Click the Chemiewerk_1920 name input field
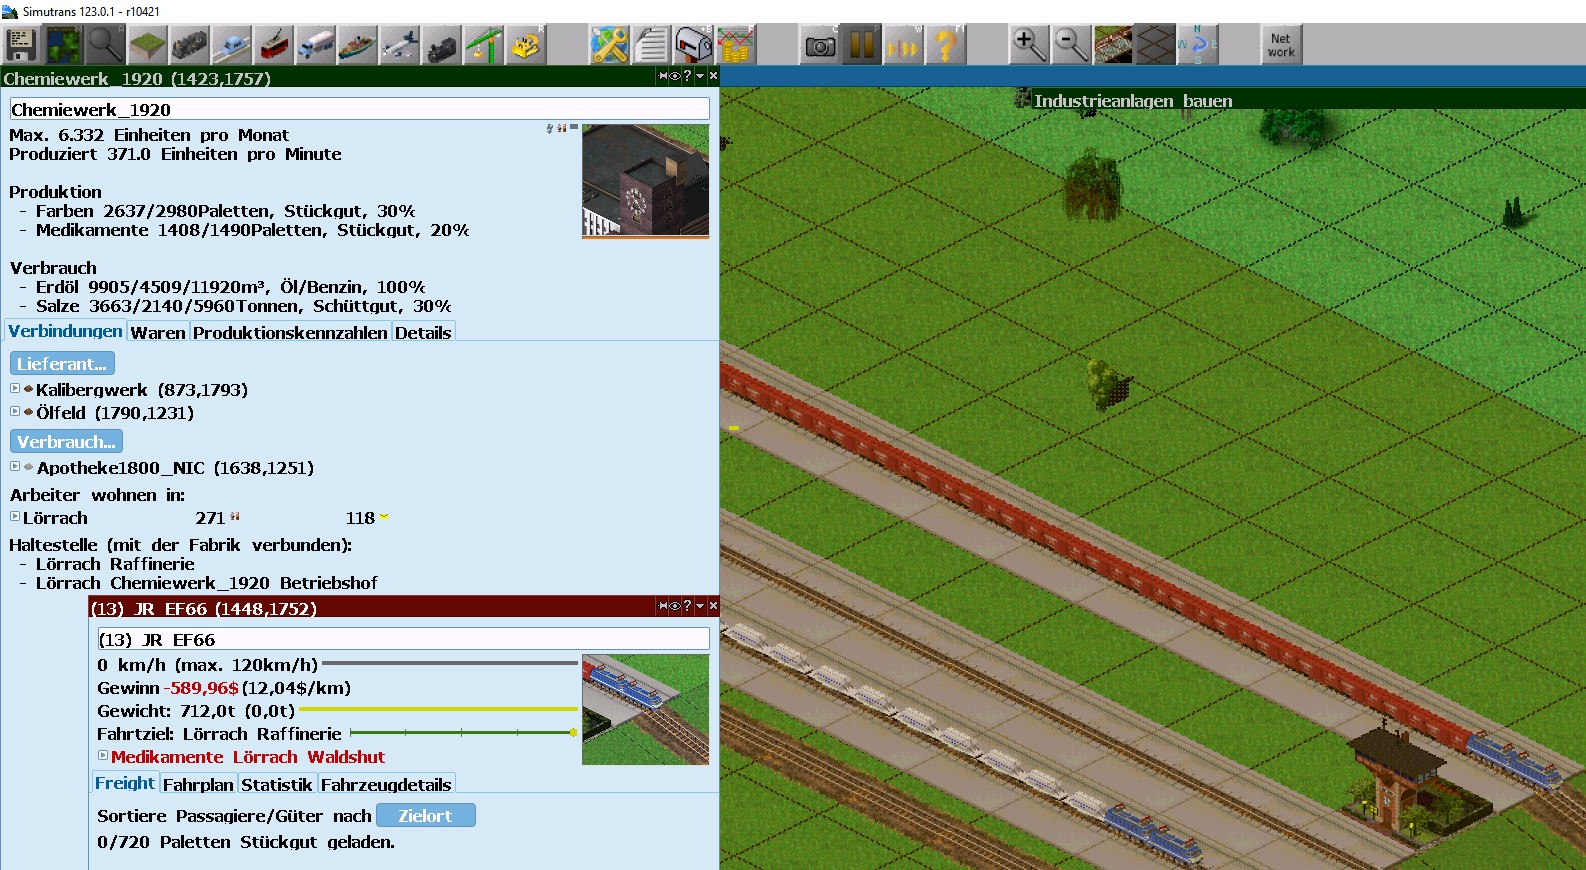Screen dimensions: 1586x870 359,110
